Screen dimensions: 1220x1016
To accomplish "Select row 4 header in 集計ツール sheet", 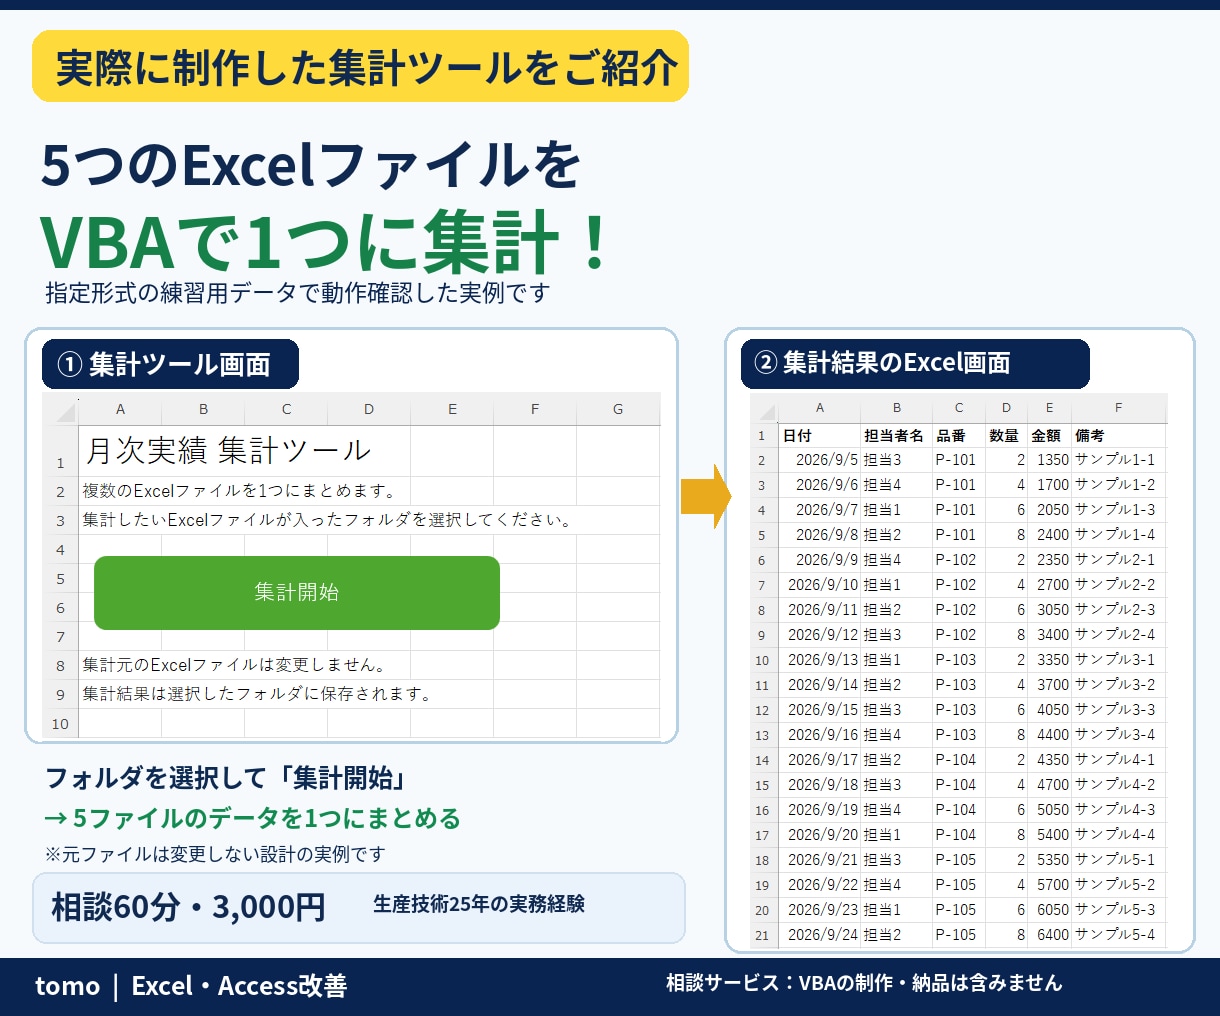I will click(x=61, y=549).
